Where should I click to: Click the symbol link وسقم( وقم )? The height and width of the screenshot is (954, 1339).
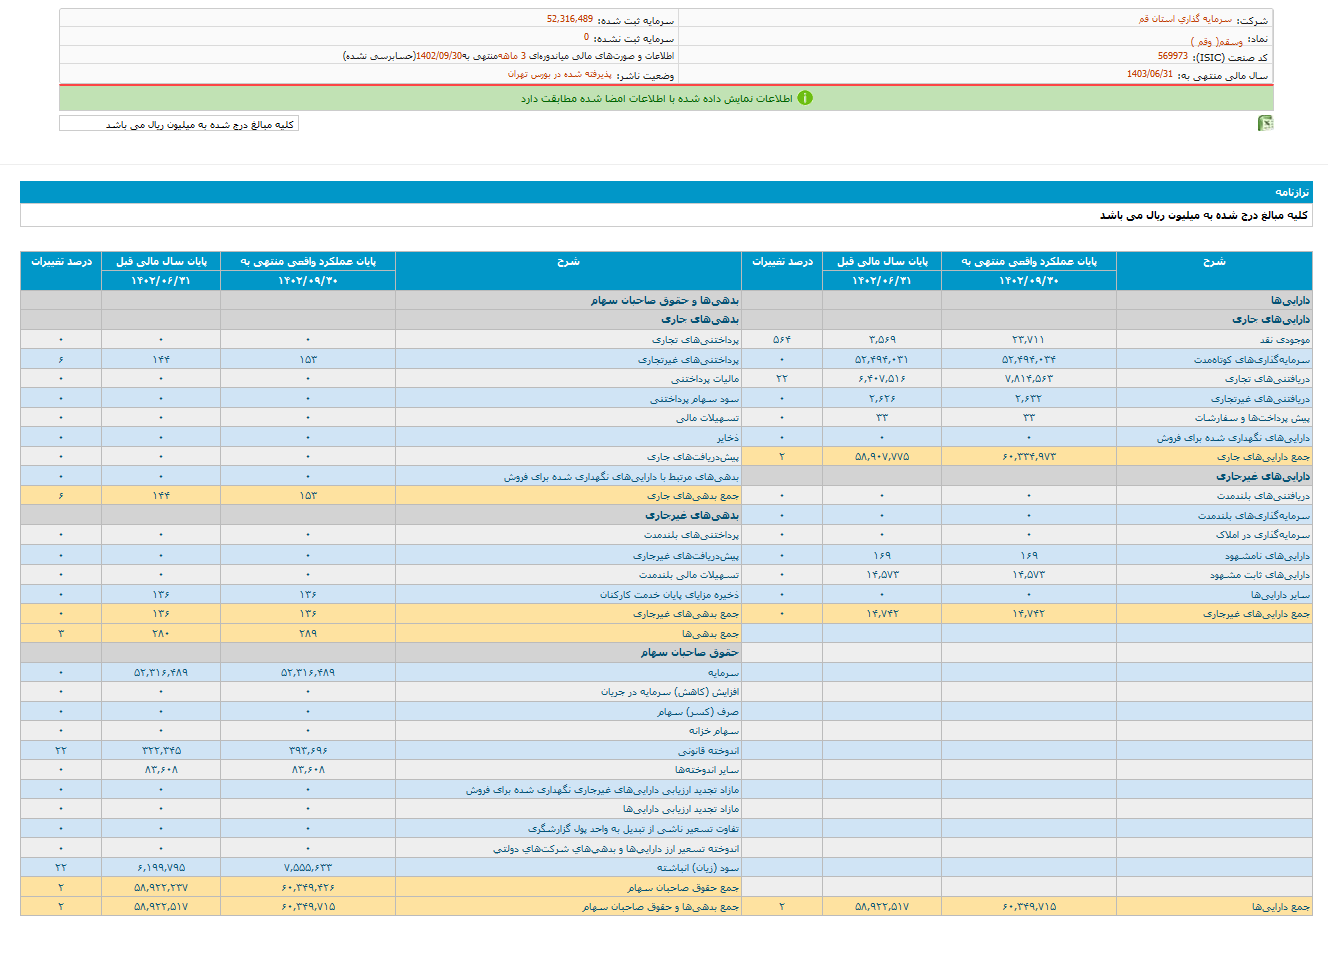tap(1216, 40)
